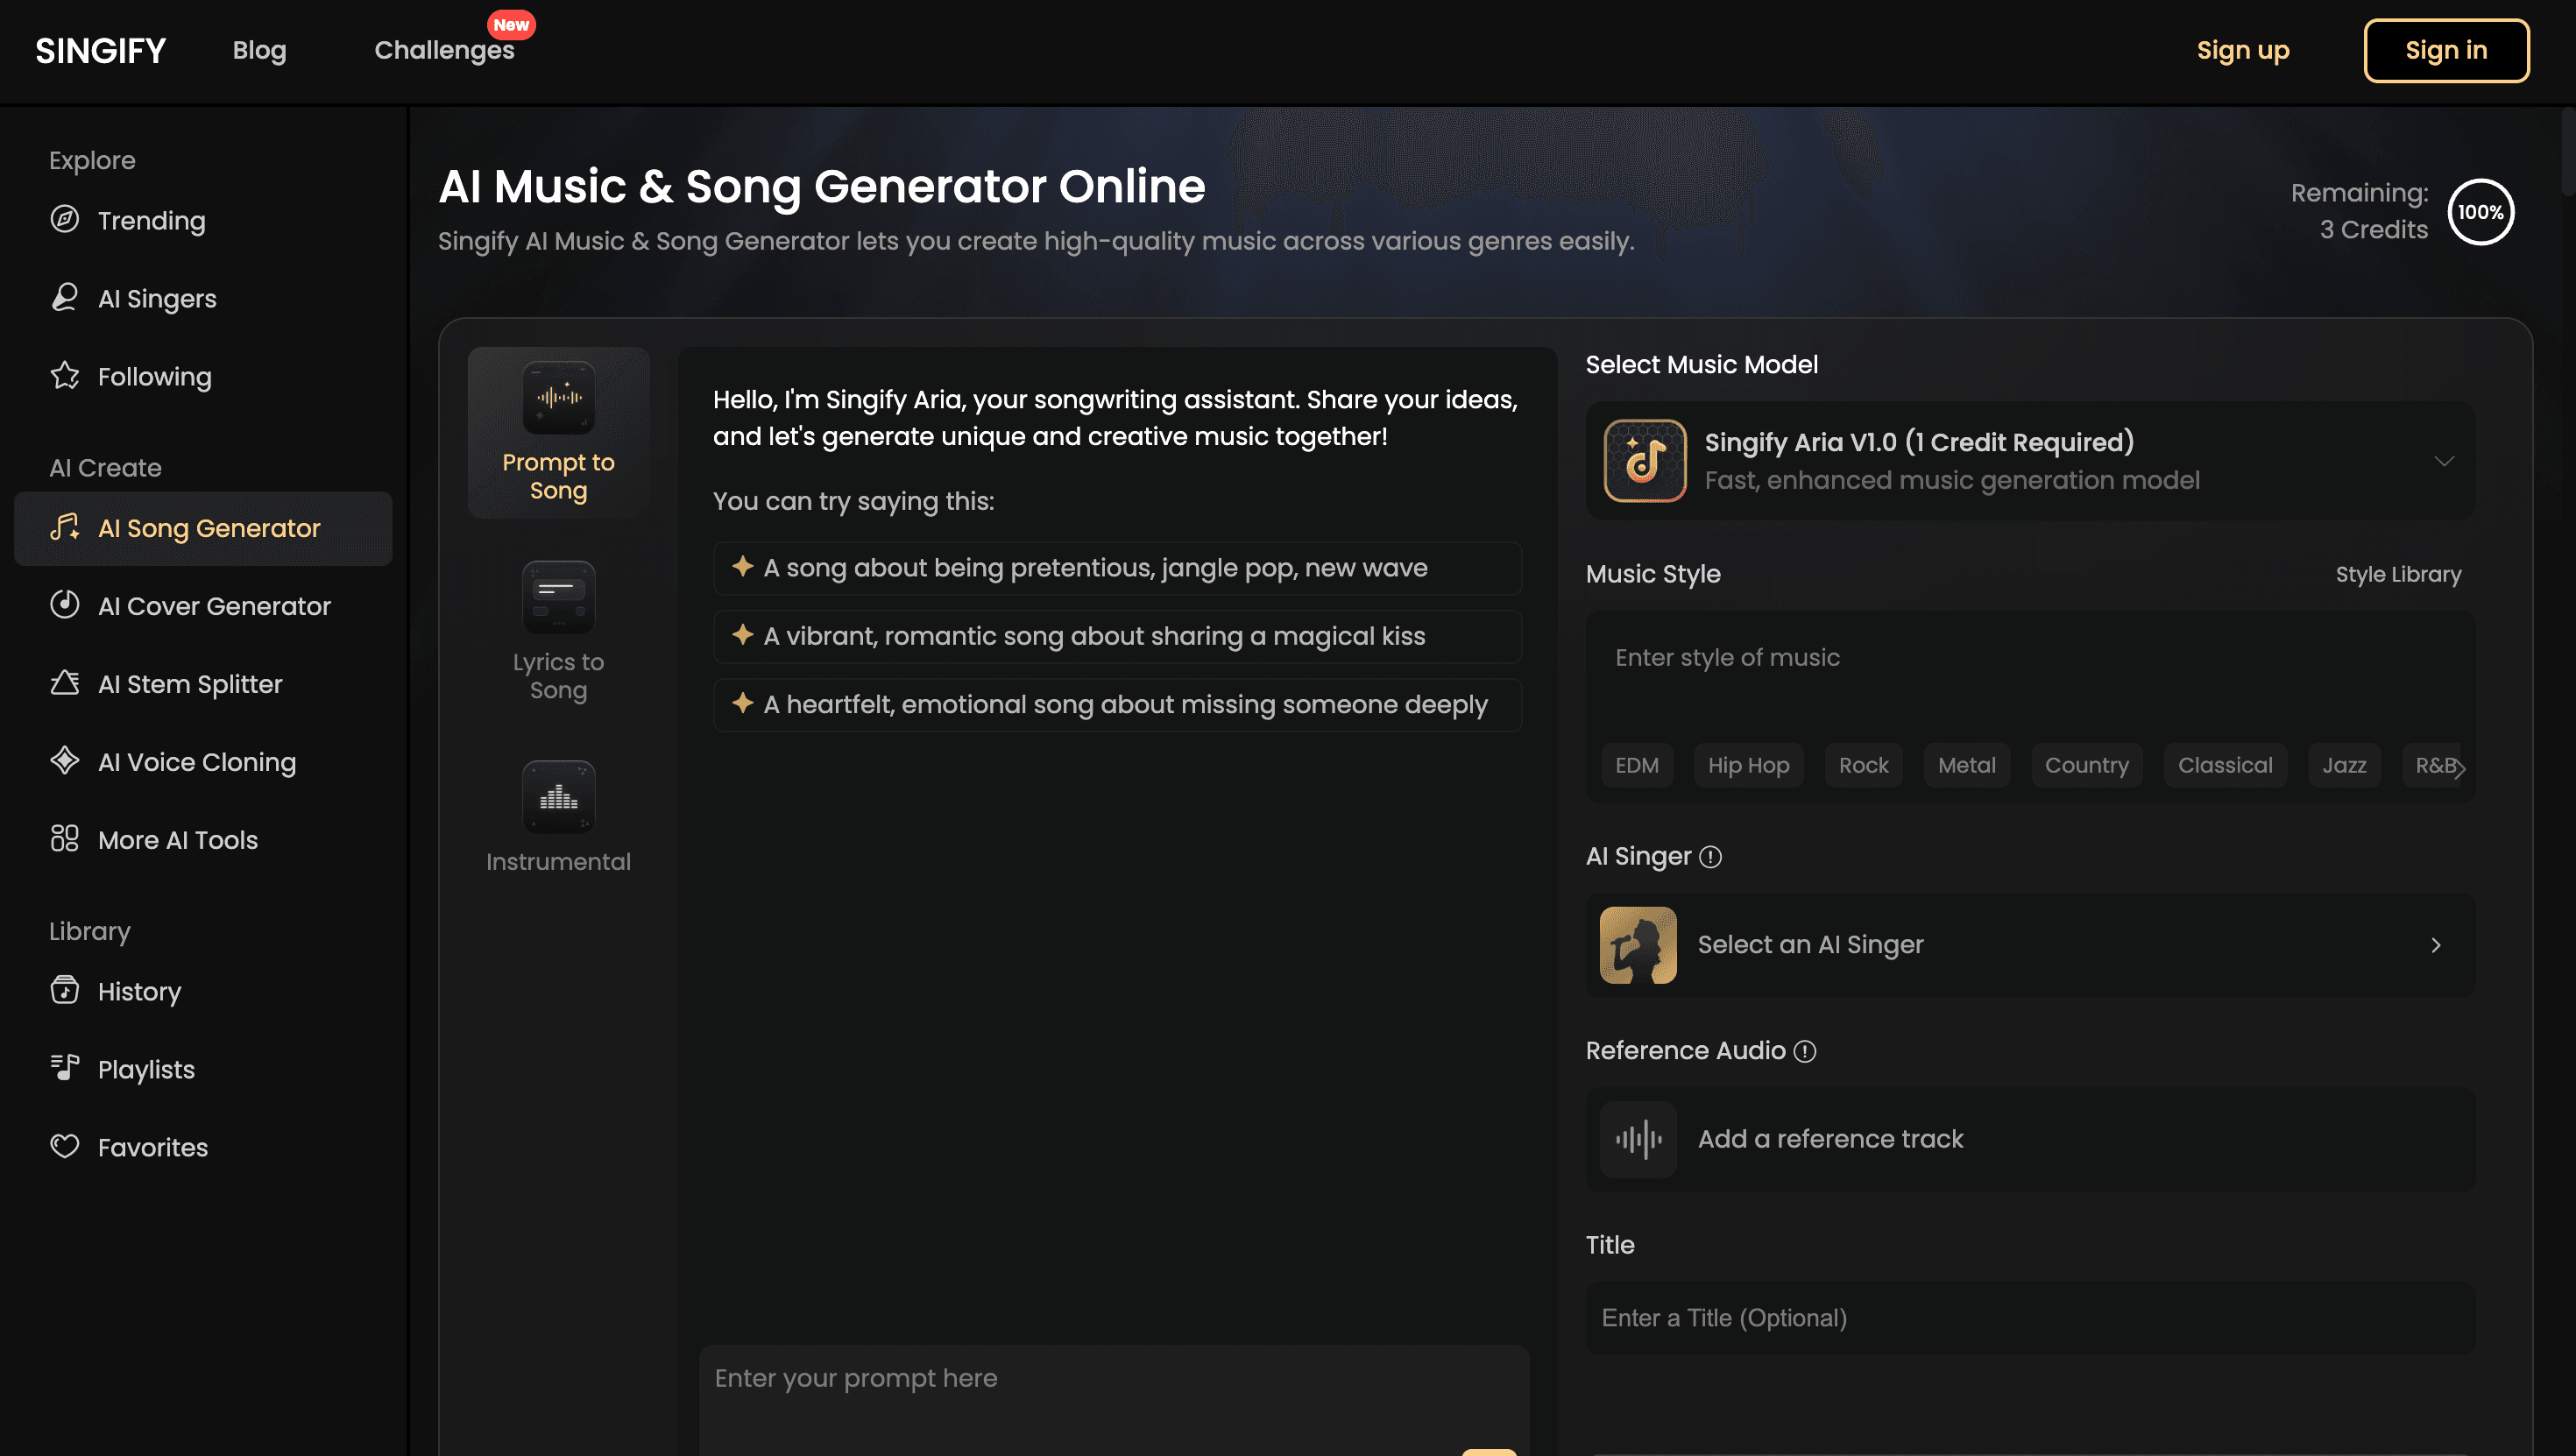Click the AI Singers microphone icon
This screenshot has height=1456, width=2576.
pyautogui.click(x=65, y=297)
